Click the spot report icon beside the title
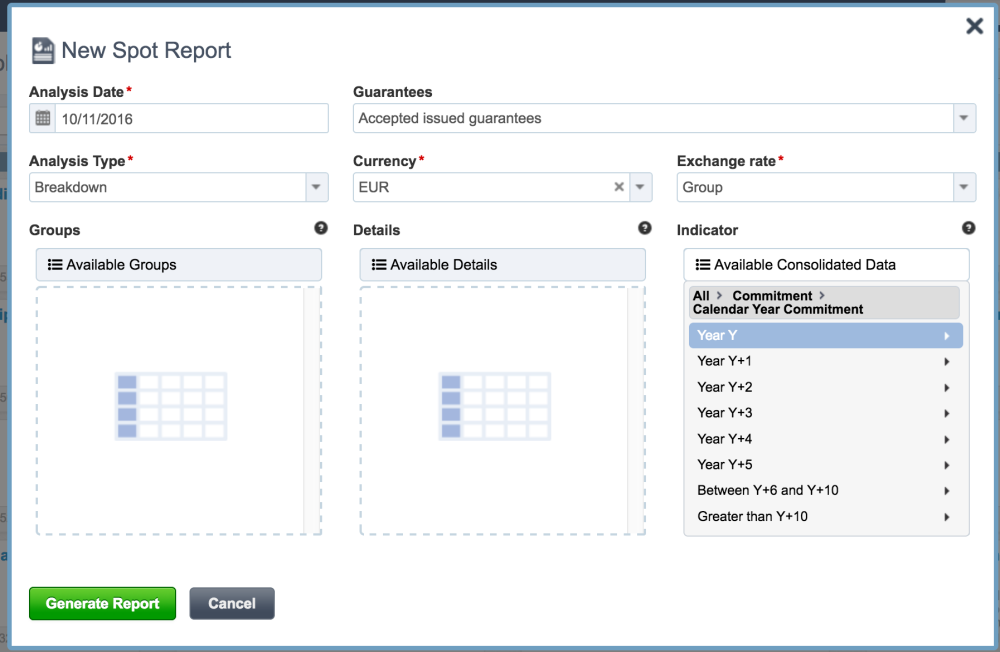Screen dimensions: 1000x652 coord(43,50)
